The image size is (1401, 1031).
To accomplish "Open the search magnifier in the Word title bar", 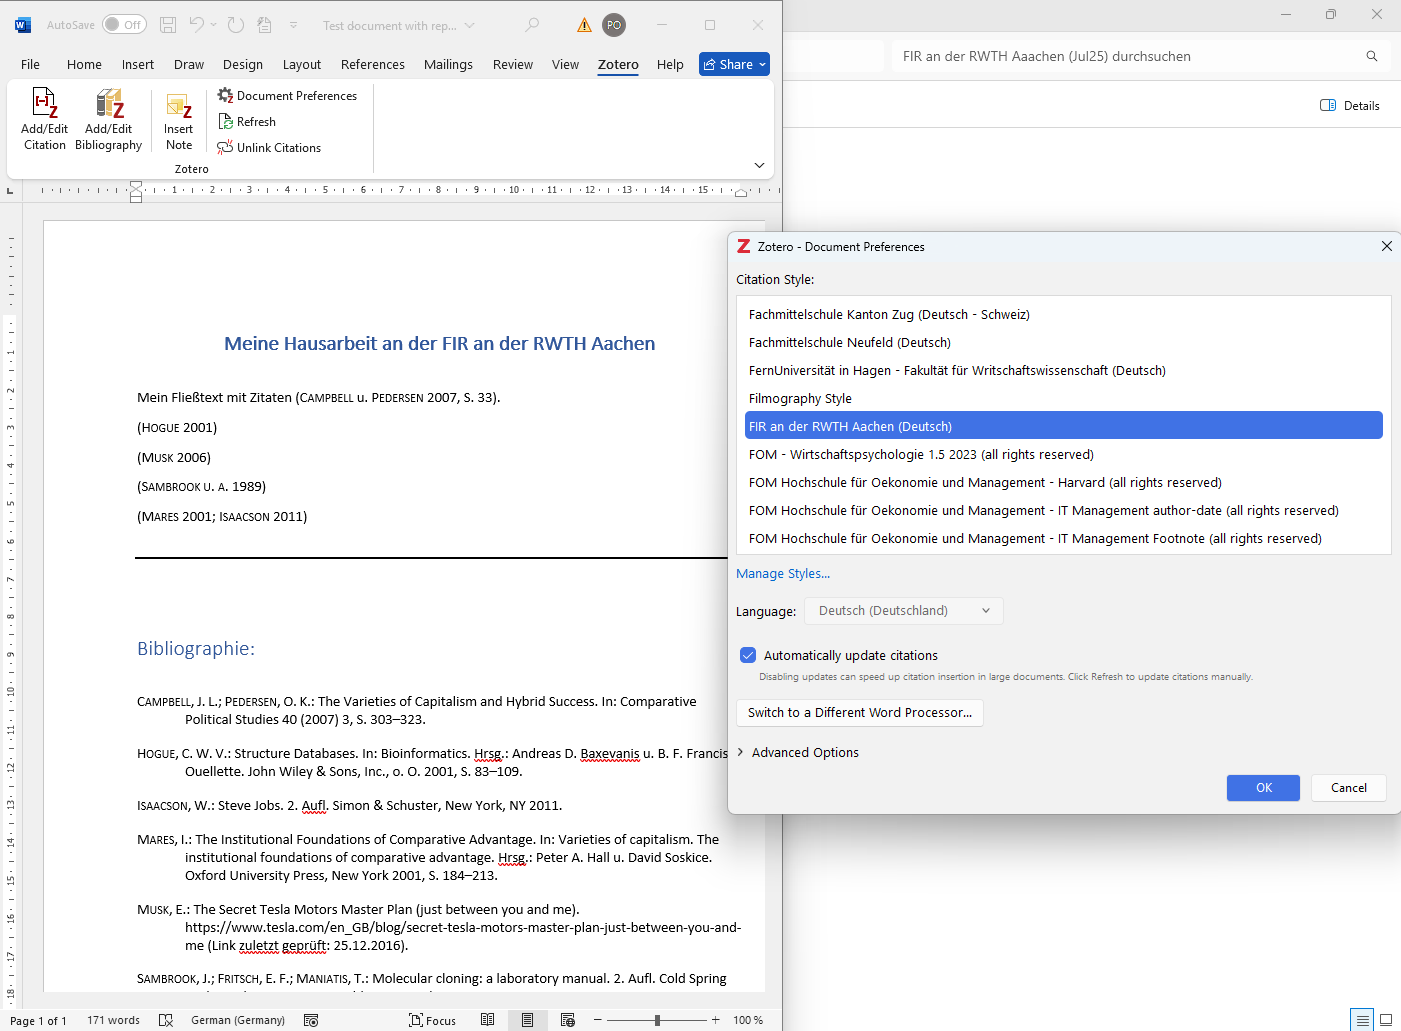I will [532, 25].
